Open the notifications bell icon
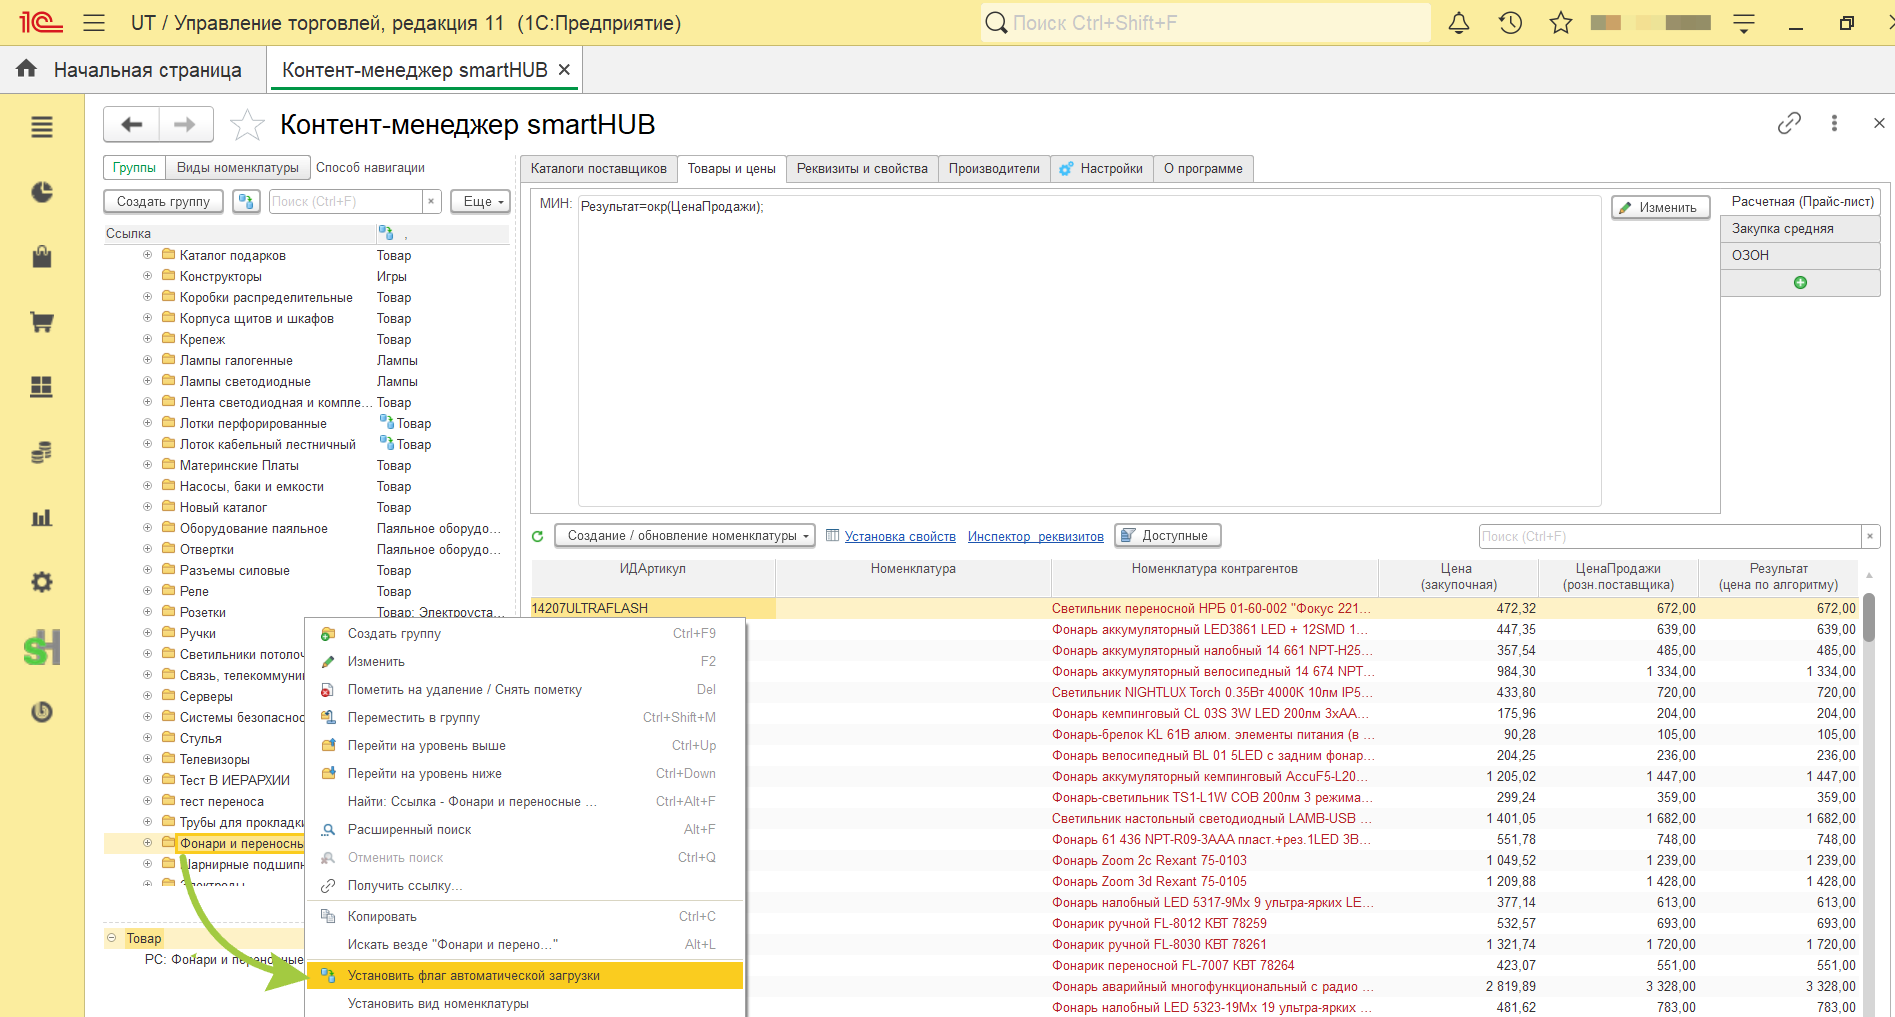The height and width of the screenshot is (1017, 1895). coord(1459,23)
